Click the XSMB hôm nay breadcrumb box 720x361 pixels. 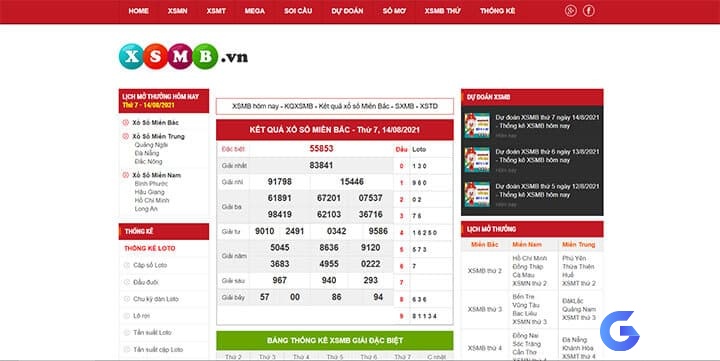coord(335,106)
